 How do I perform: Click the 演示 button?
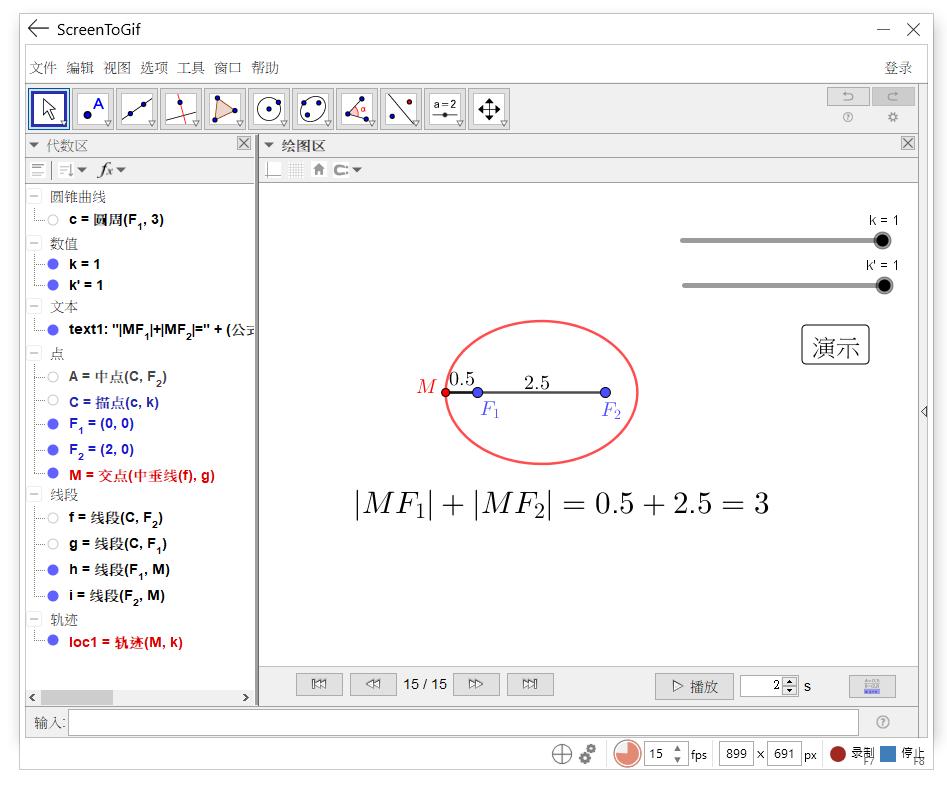(x=835, y=346)
